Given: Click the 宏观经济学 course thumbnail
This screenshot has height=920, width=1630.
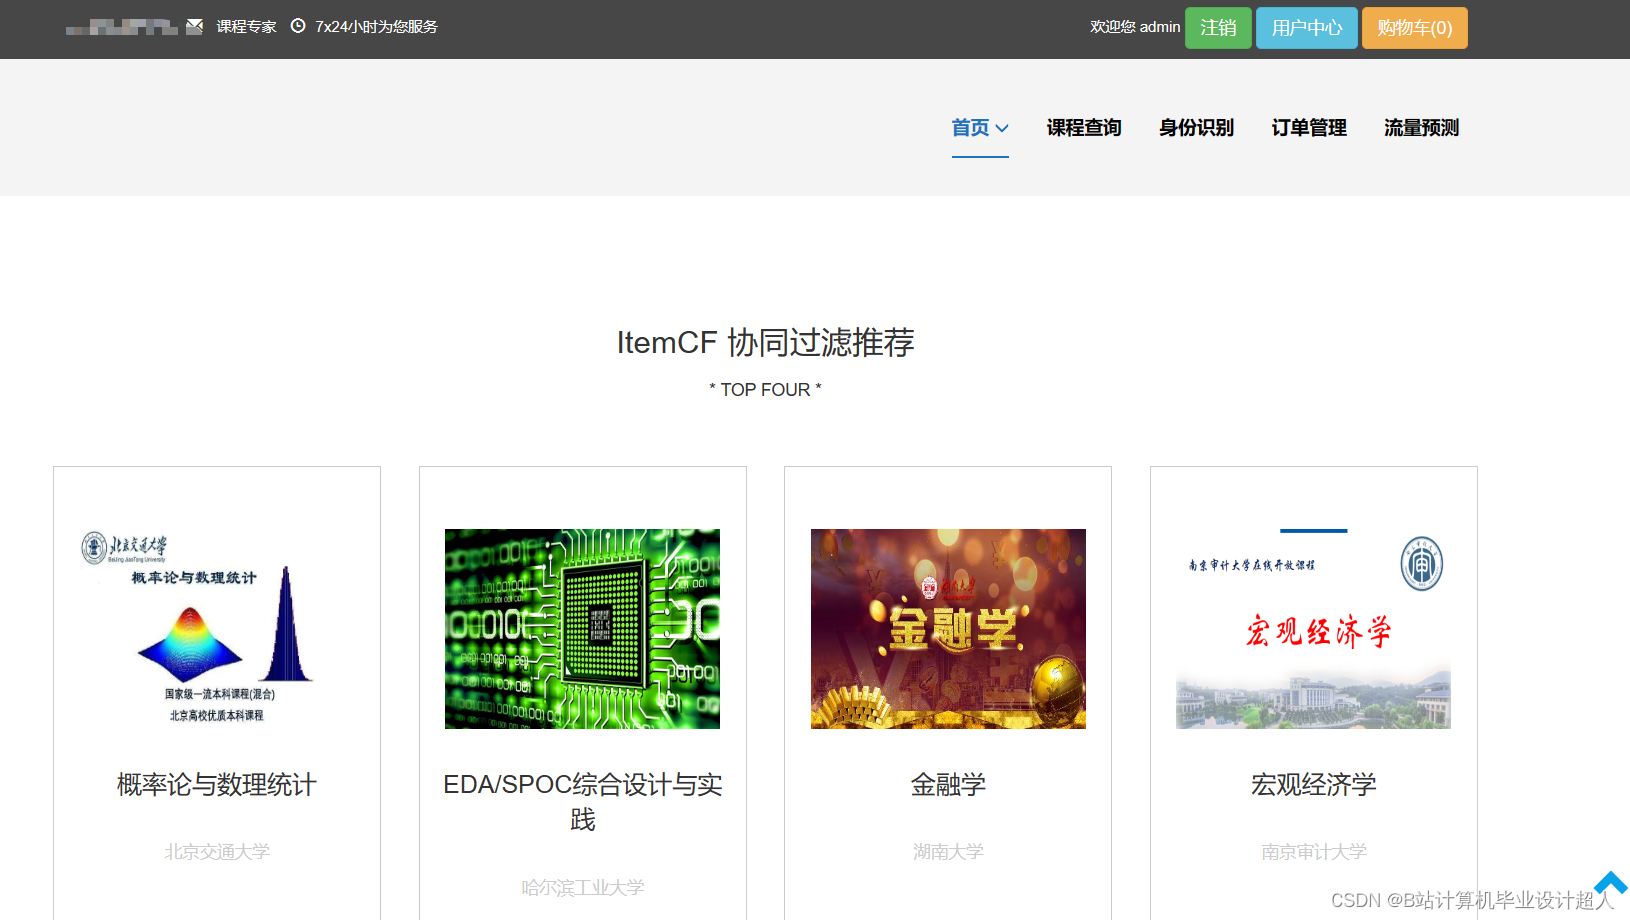Looking at the screenshot, I should click(x=1313, y=629).
